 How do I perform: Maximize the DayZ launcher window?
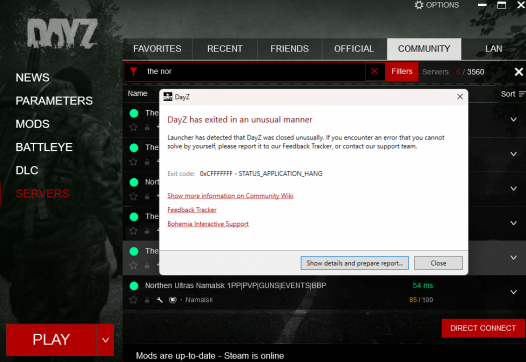502,5
